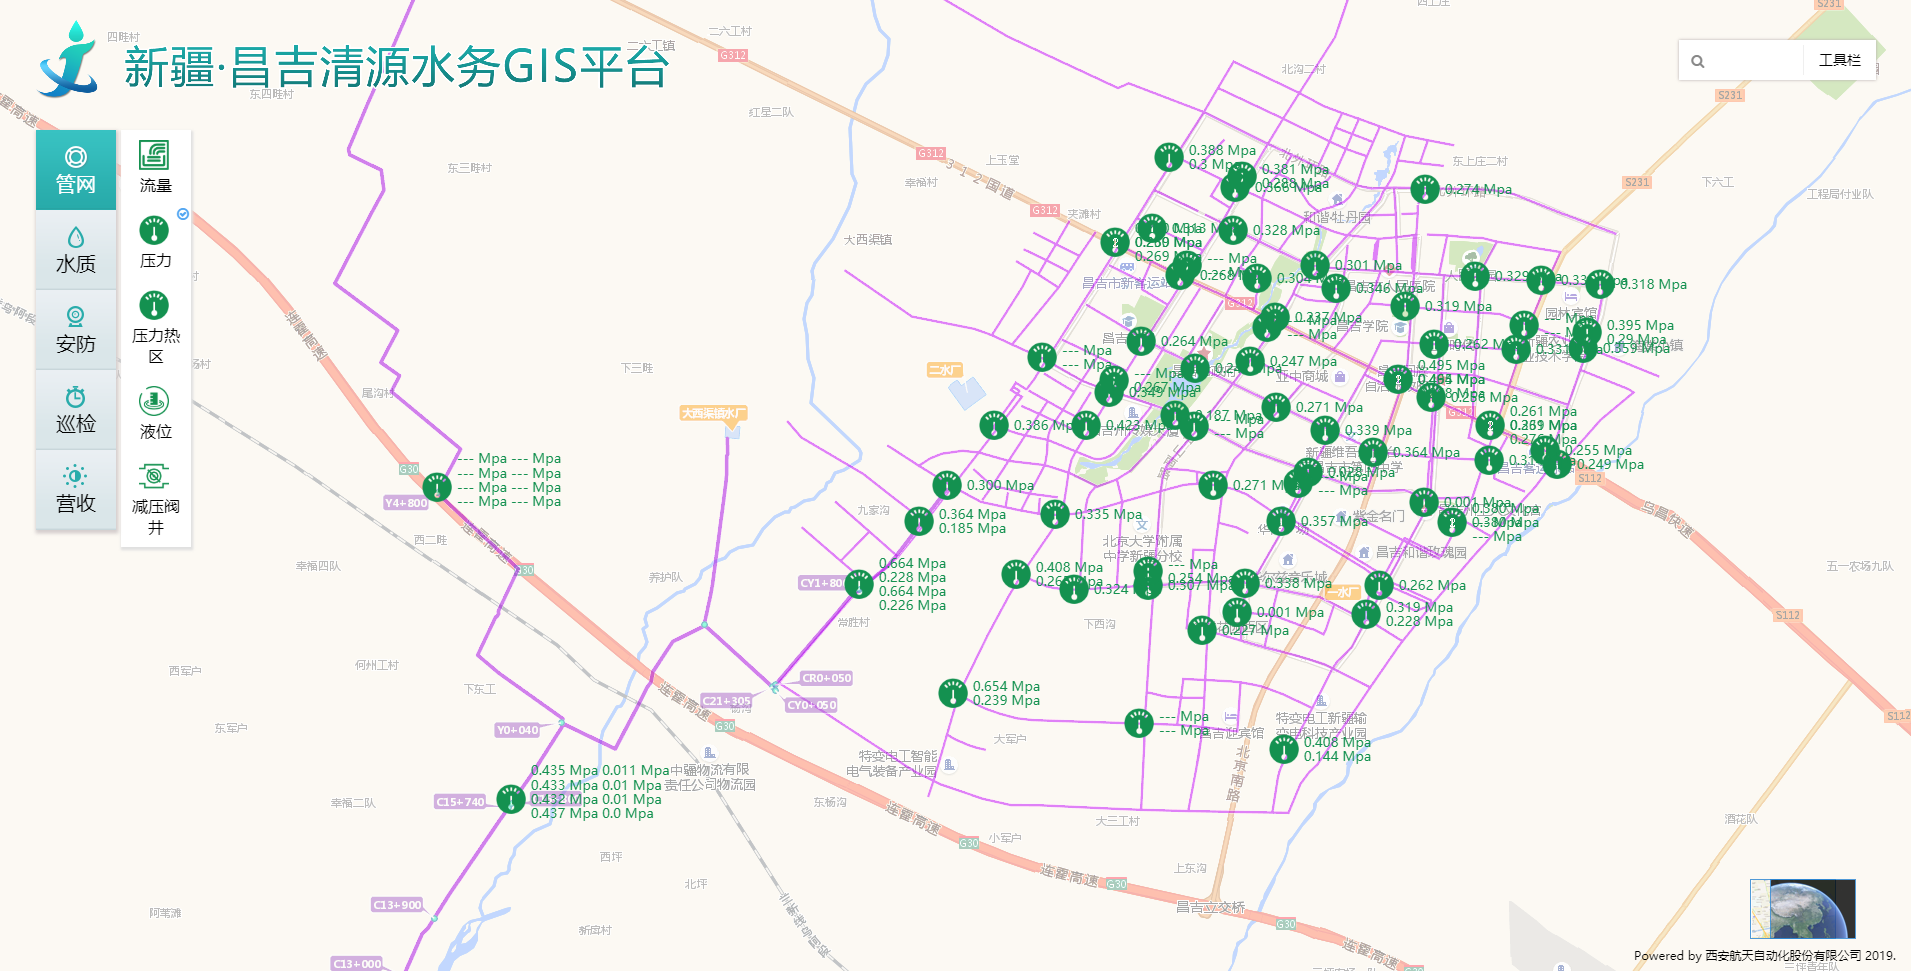1911x971 pixels.
Task: Switch to the 管网 pipe network tab
Action: tap(76, 170)
